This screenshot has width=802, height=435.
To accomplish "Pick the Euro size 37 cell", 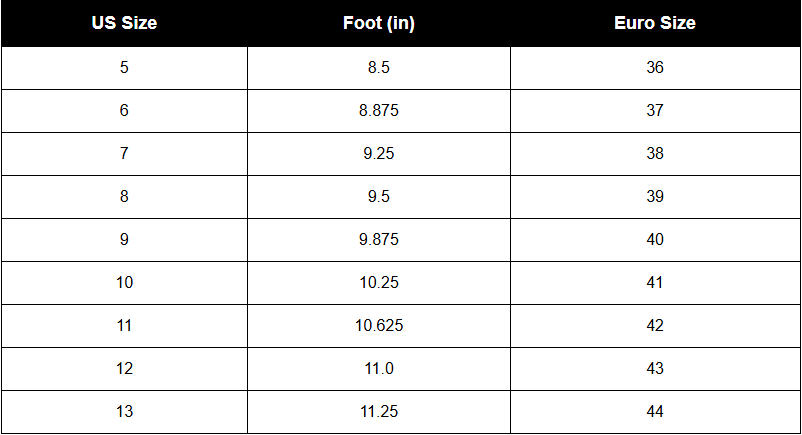I will click(655, 111).
